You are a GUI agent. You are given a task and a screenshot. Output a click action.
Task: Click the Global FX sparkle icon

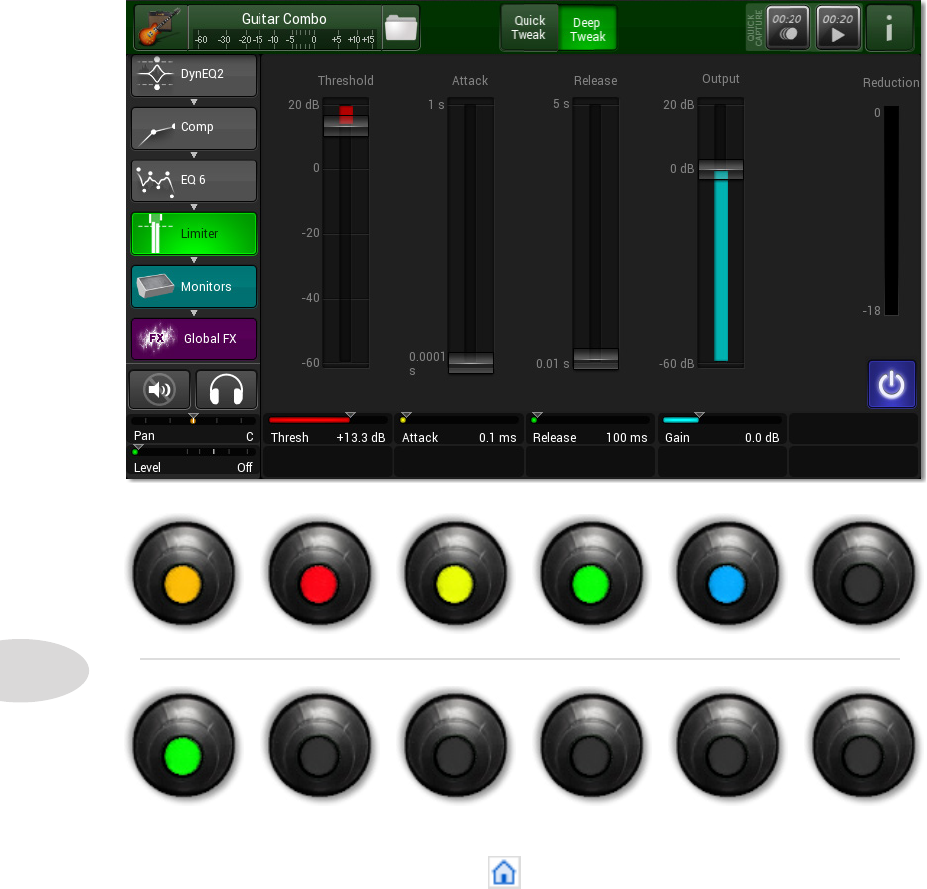[x=157, y=339]
